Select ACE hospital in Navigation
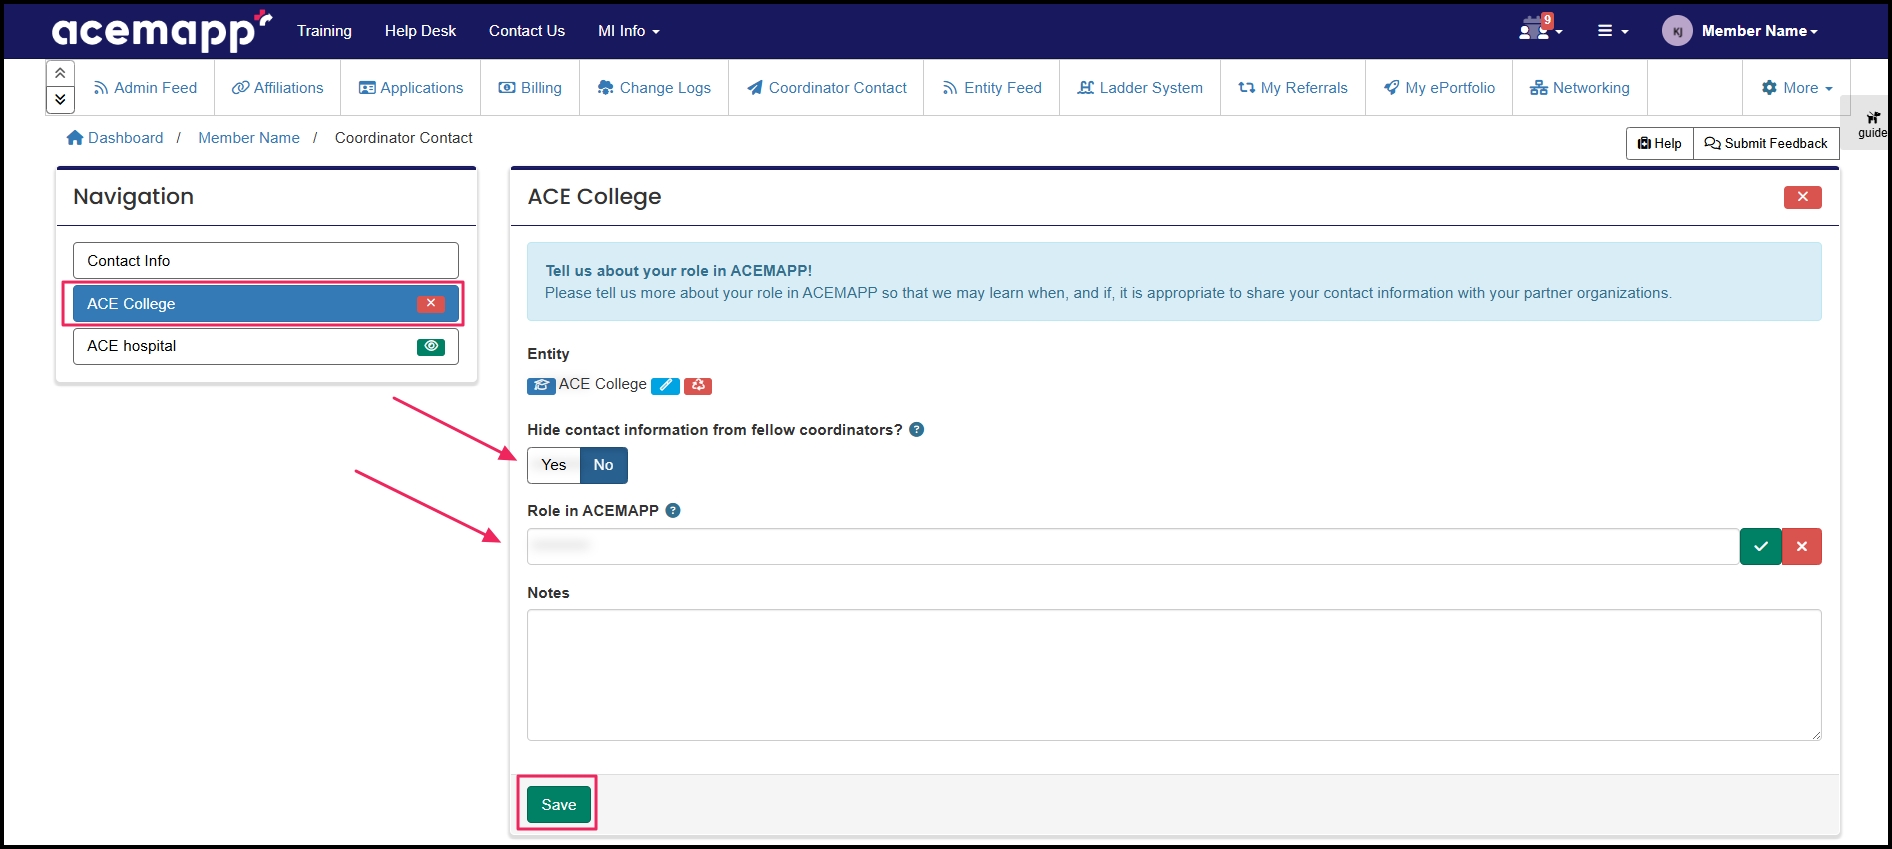Viewport: 1892px width, 849px height. (266, 346)
